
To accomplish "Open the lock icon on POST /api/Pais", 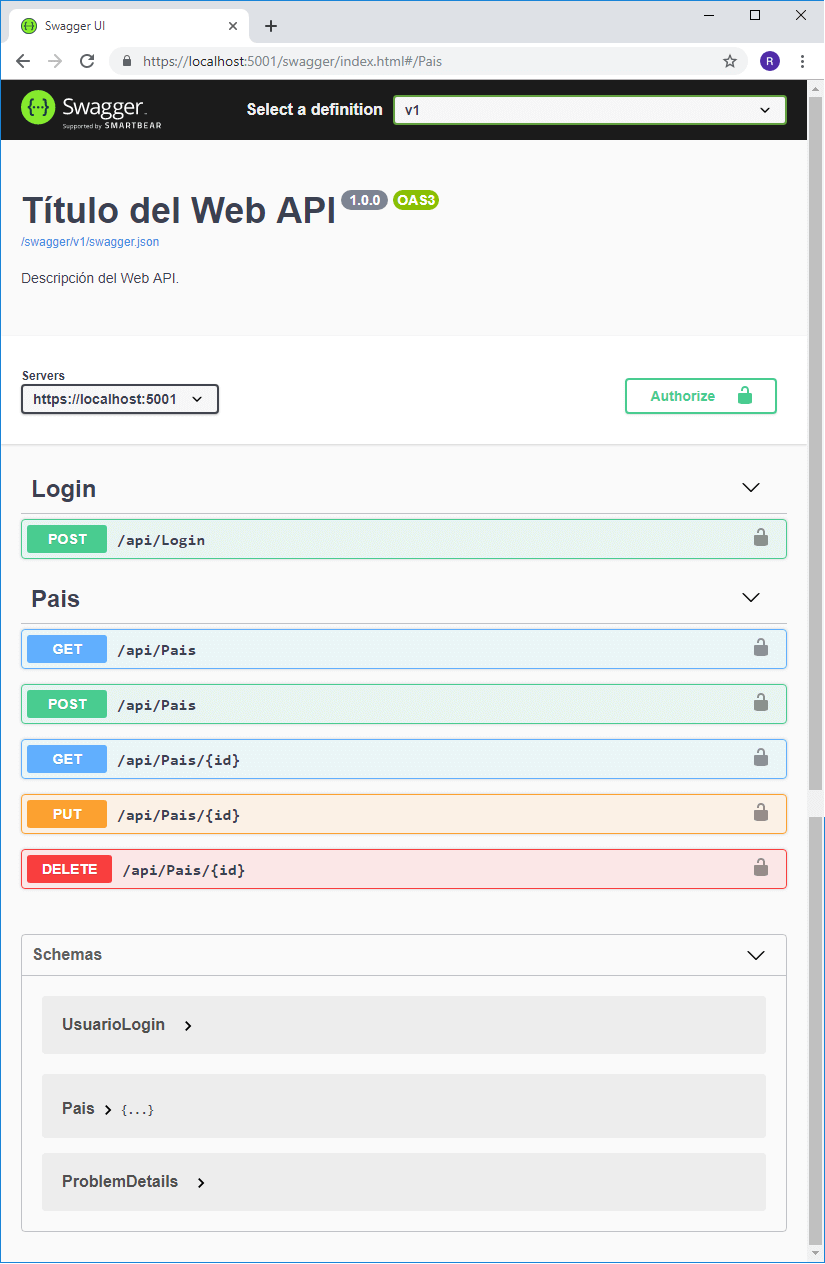I will 761,703.
